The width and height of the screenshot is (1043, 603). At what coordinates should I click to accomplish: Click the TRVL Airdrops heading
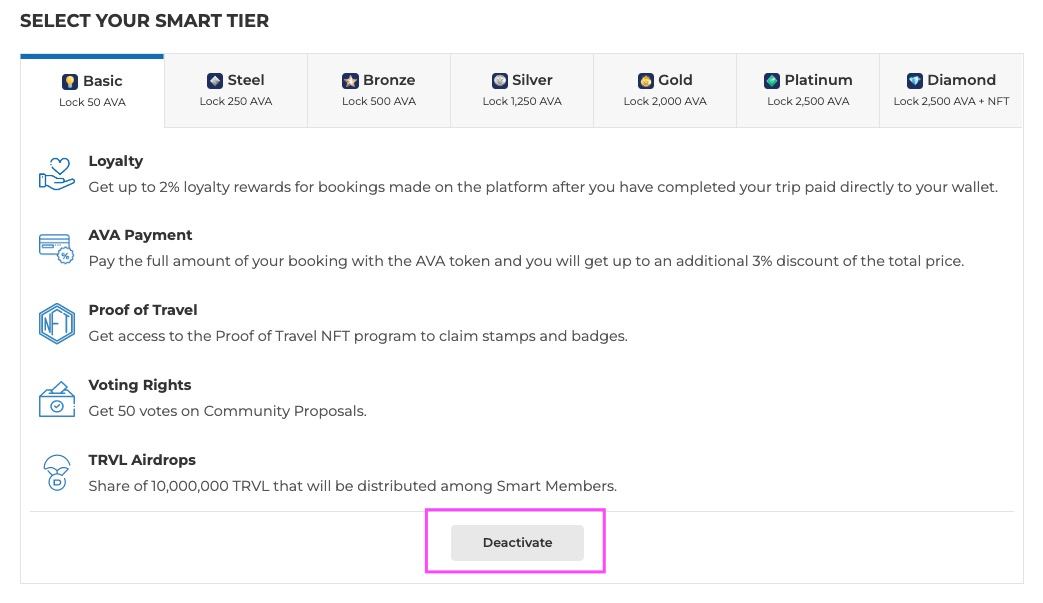click(x=142, y=460)
